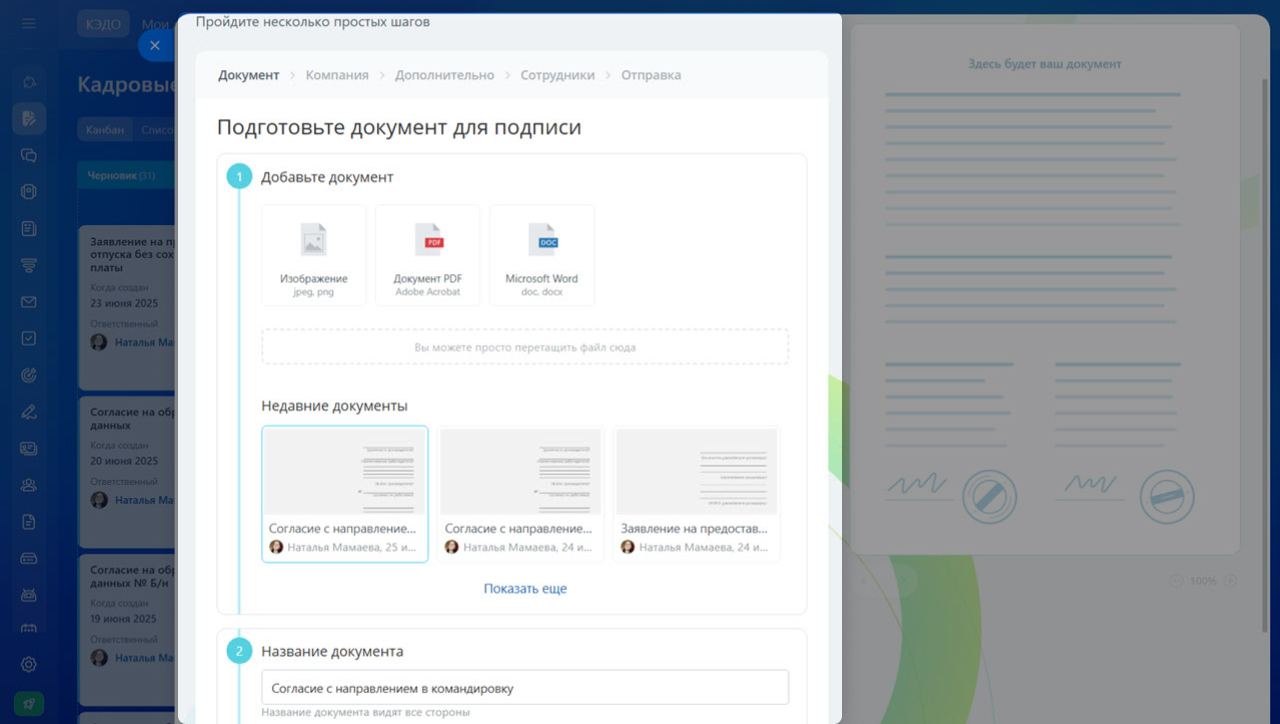The image size is (1280, 724).
Task: Click step number 2 circle Название документа
Action: 239,651
